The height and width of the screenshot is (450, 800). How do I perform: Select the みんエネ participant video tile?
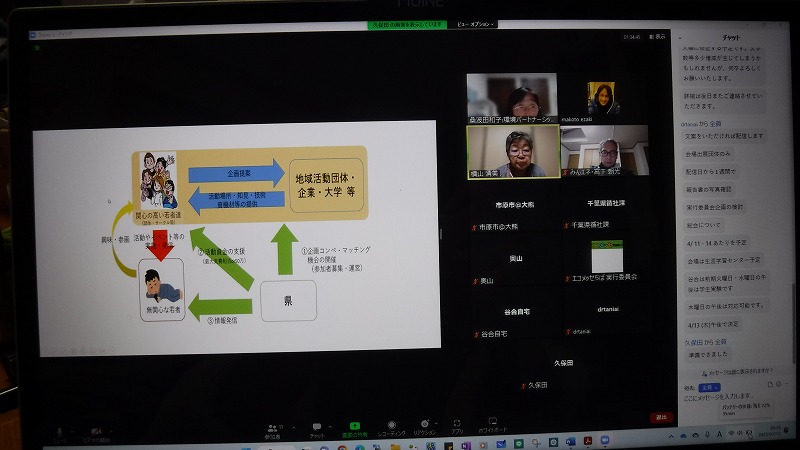point(605,151)
